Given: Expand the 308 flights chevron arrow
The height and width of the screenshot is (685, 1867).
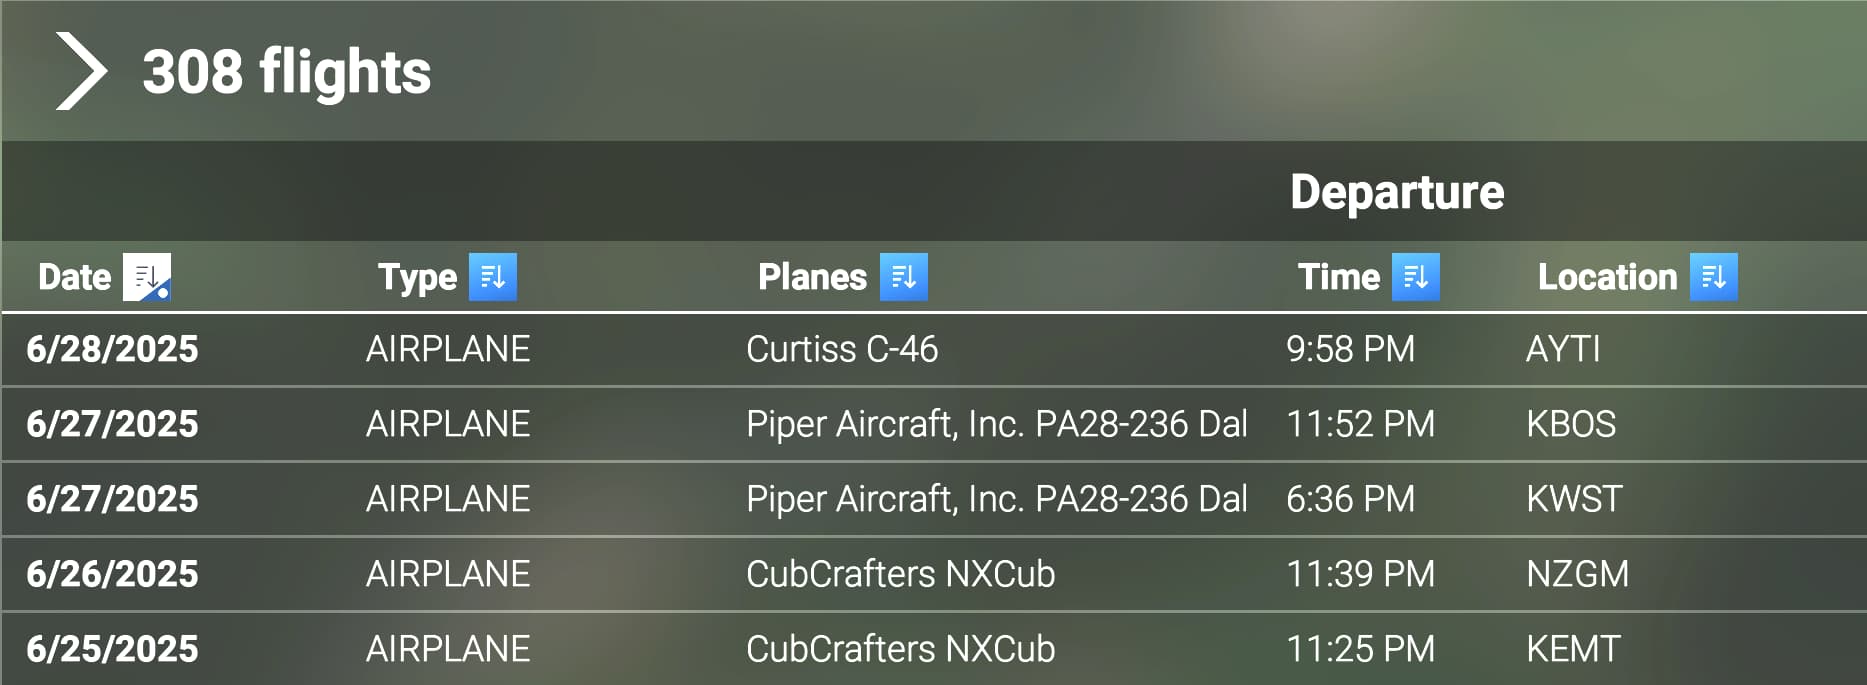Looking at the screenshot, I should click(81, 71).
